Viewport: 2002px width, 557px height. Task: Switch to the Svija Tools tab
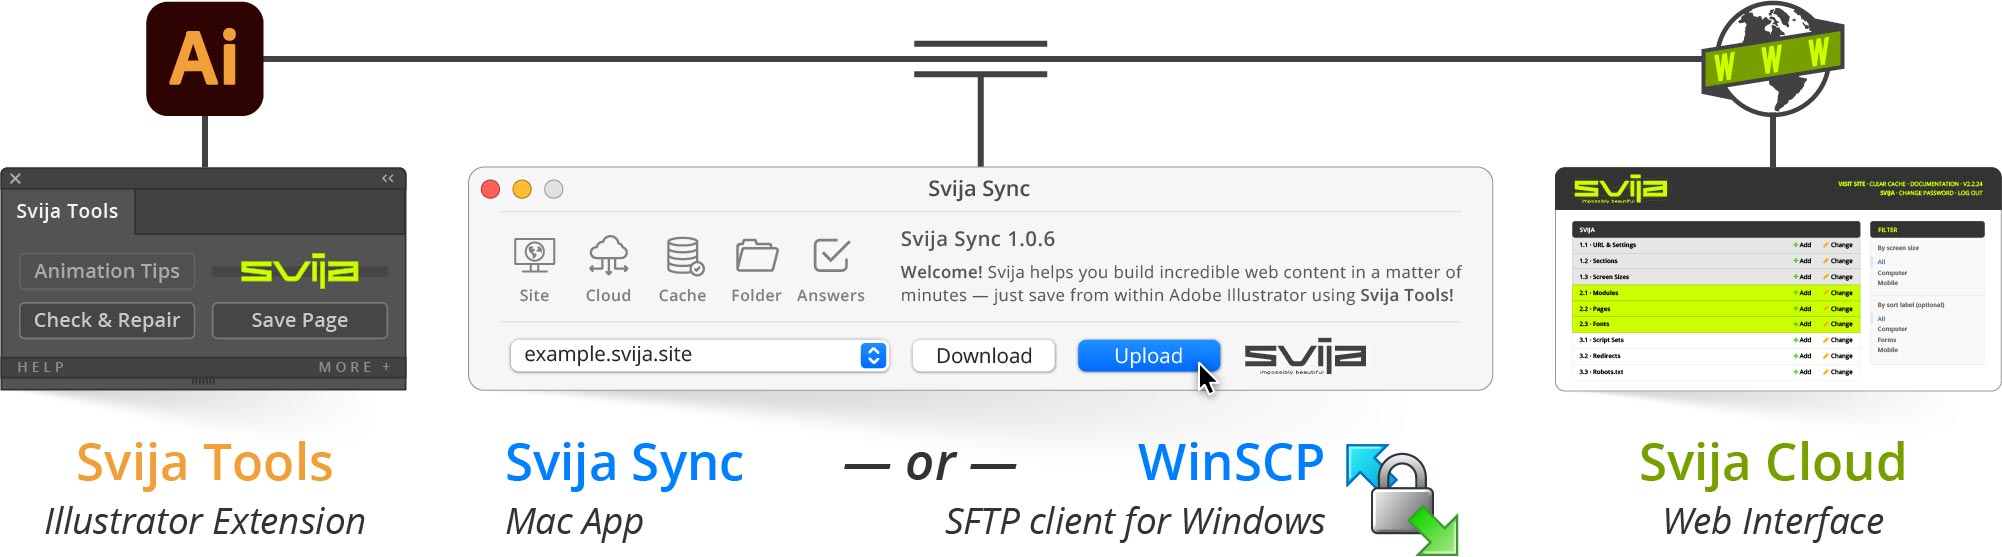(x=68, y=211)
